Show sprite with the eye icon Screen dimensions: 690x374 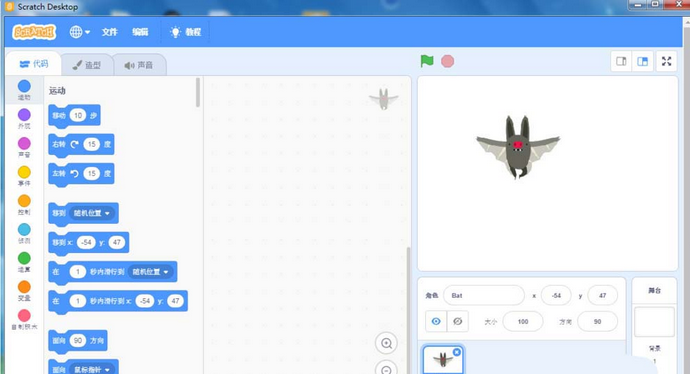[x=436, y=321]
